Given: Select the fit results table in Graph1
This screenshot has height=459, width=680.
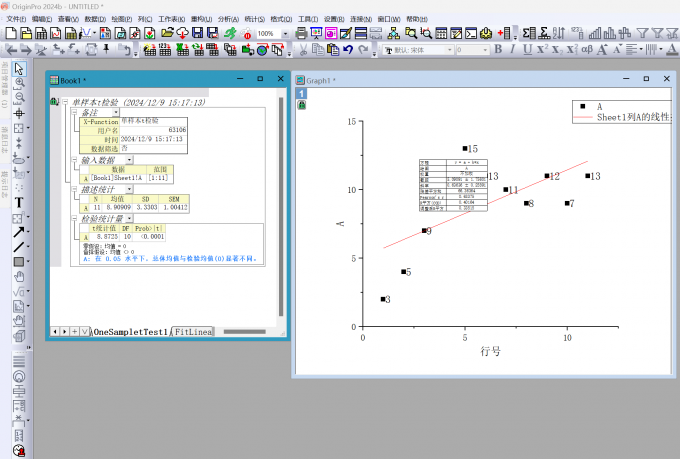Looking at the screenshot, I should (453, 185).
